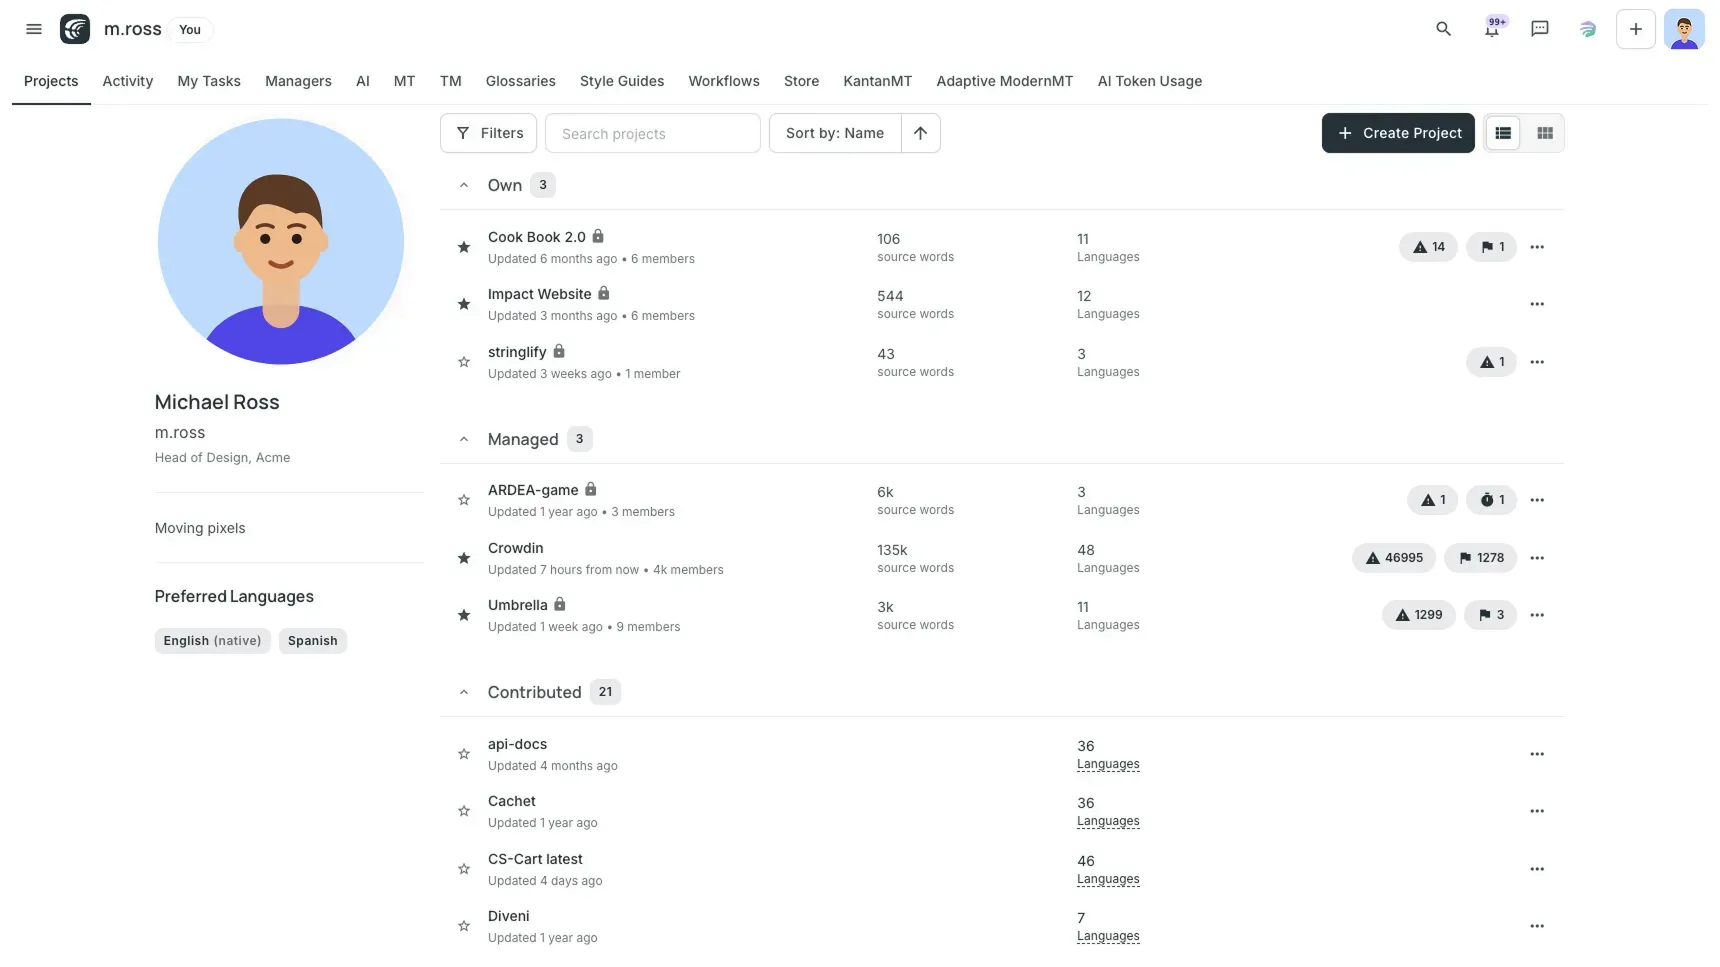The height and width of the screenshot is (967, 1720).
Task: Open the api-docs project link
Action: tap(517, 744)
